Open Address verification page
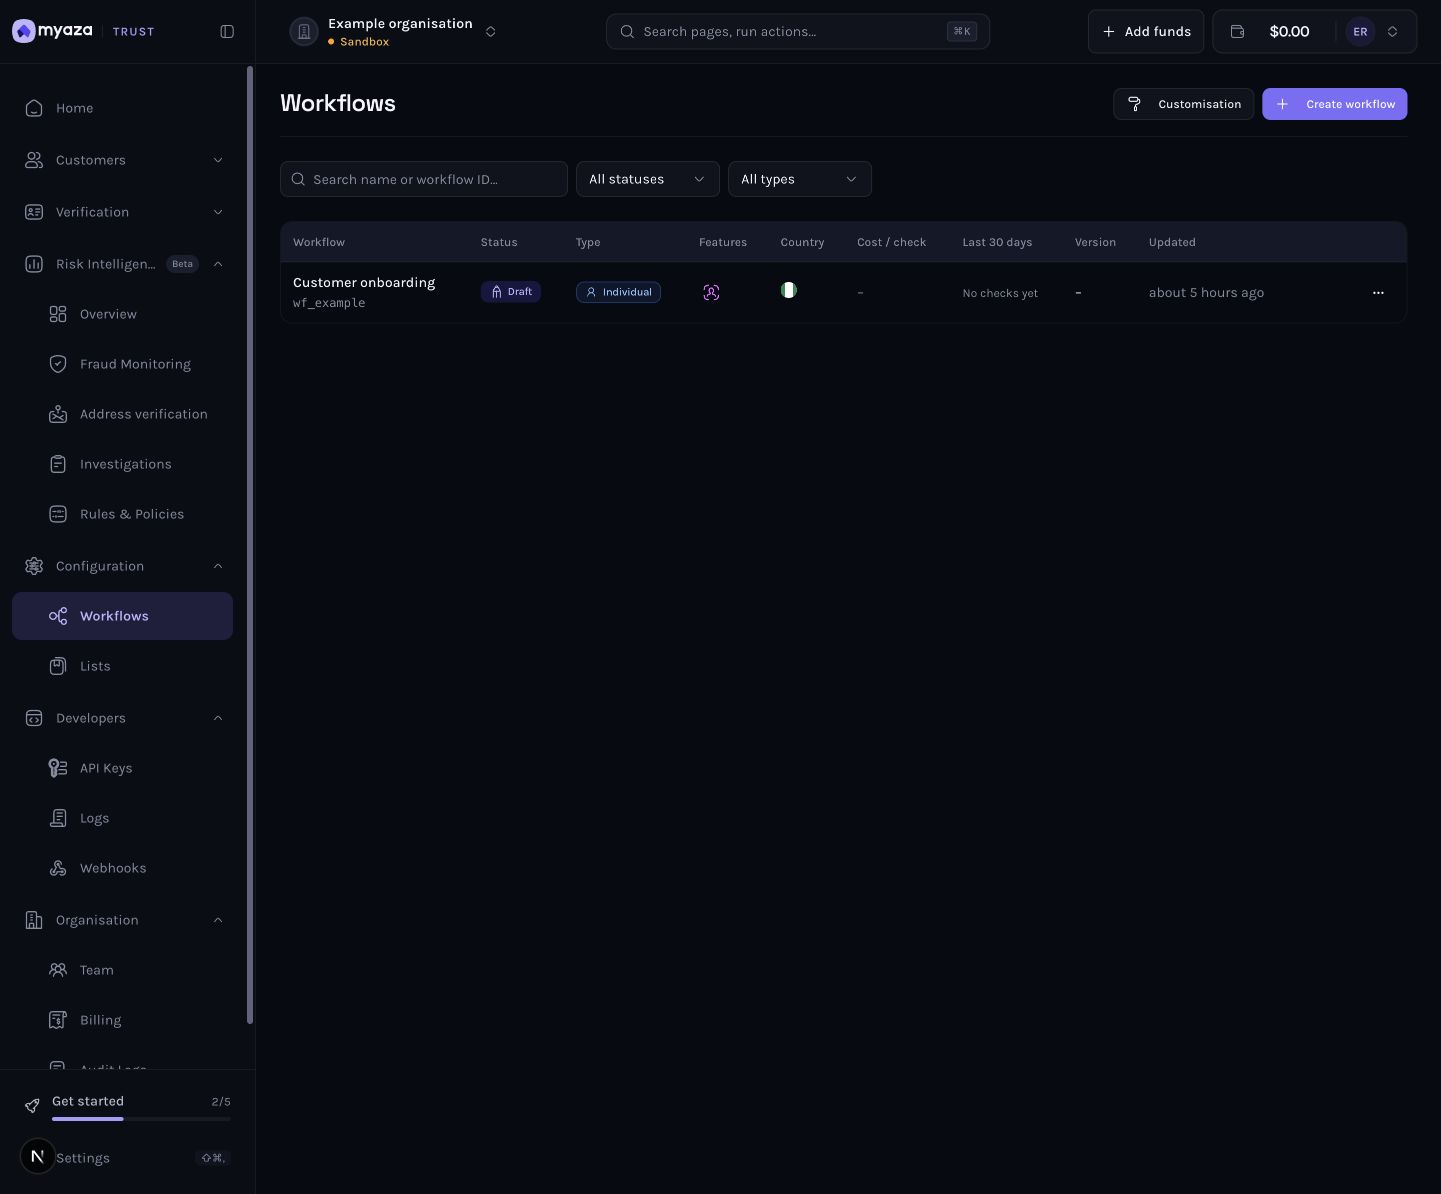 point(122,414)
